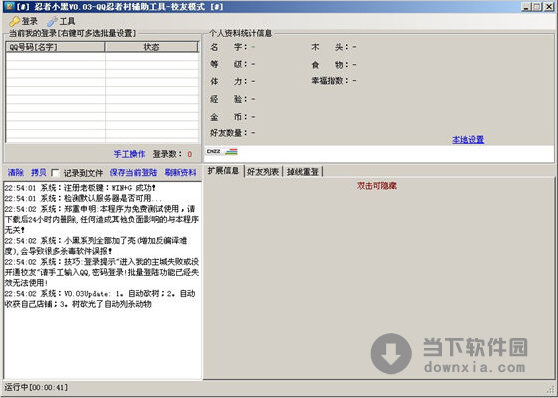
Task: Click the 金币 label in the stats panel
Action: tap(228, 117)
